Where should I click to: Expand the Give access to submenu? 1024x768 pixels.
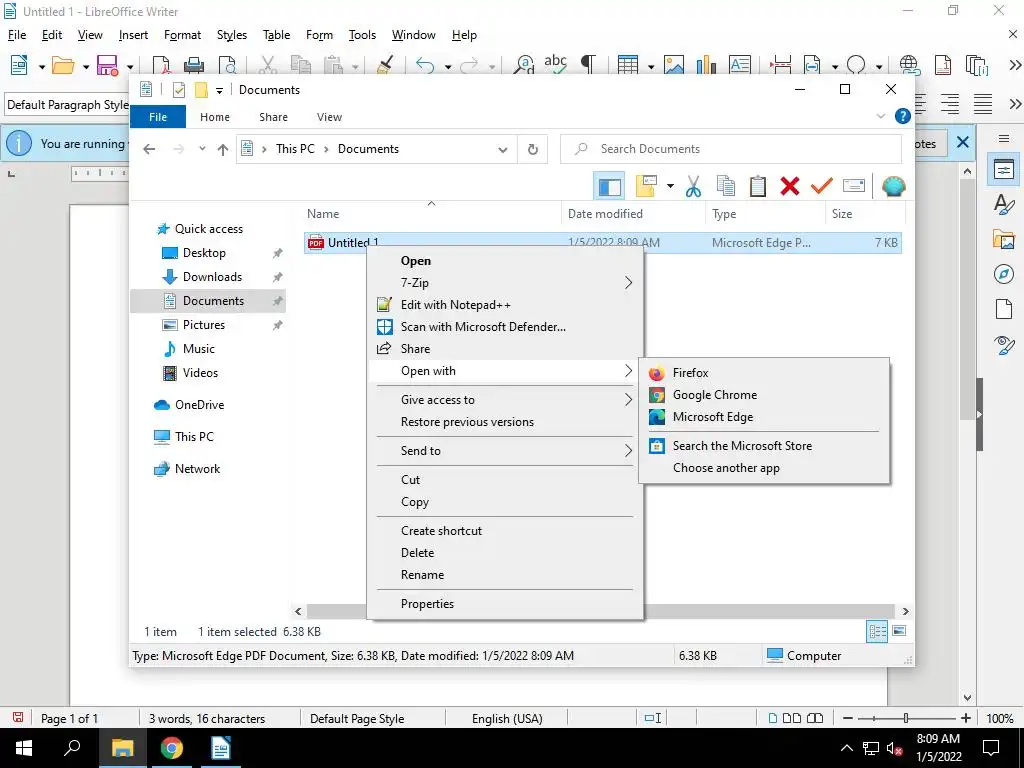[505, 400]
